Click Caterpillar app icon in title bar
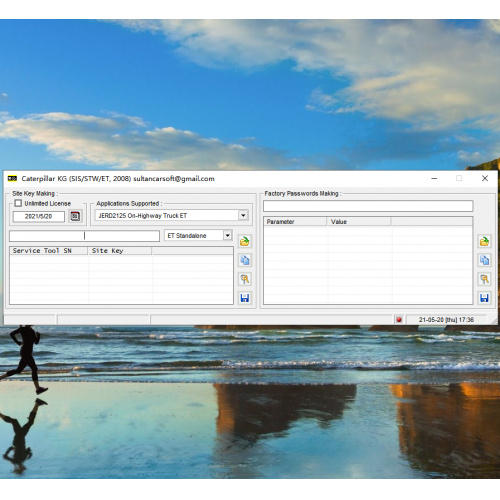This screenshot has height=500, width=500. click(12, 179)
